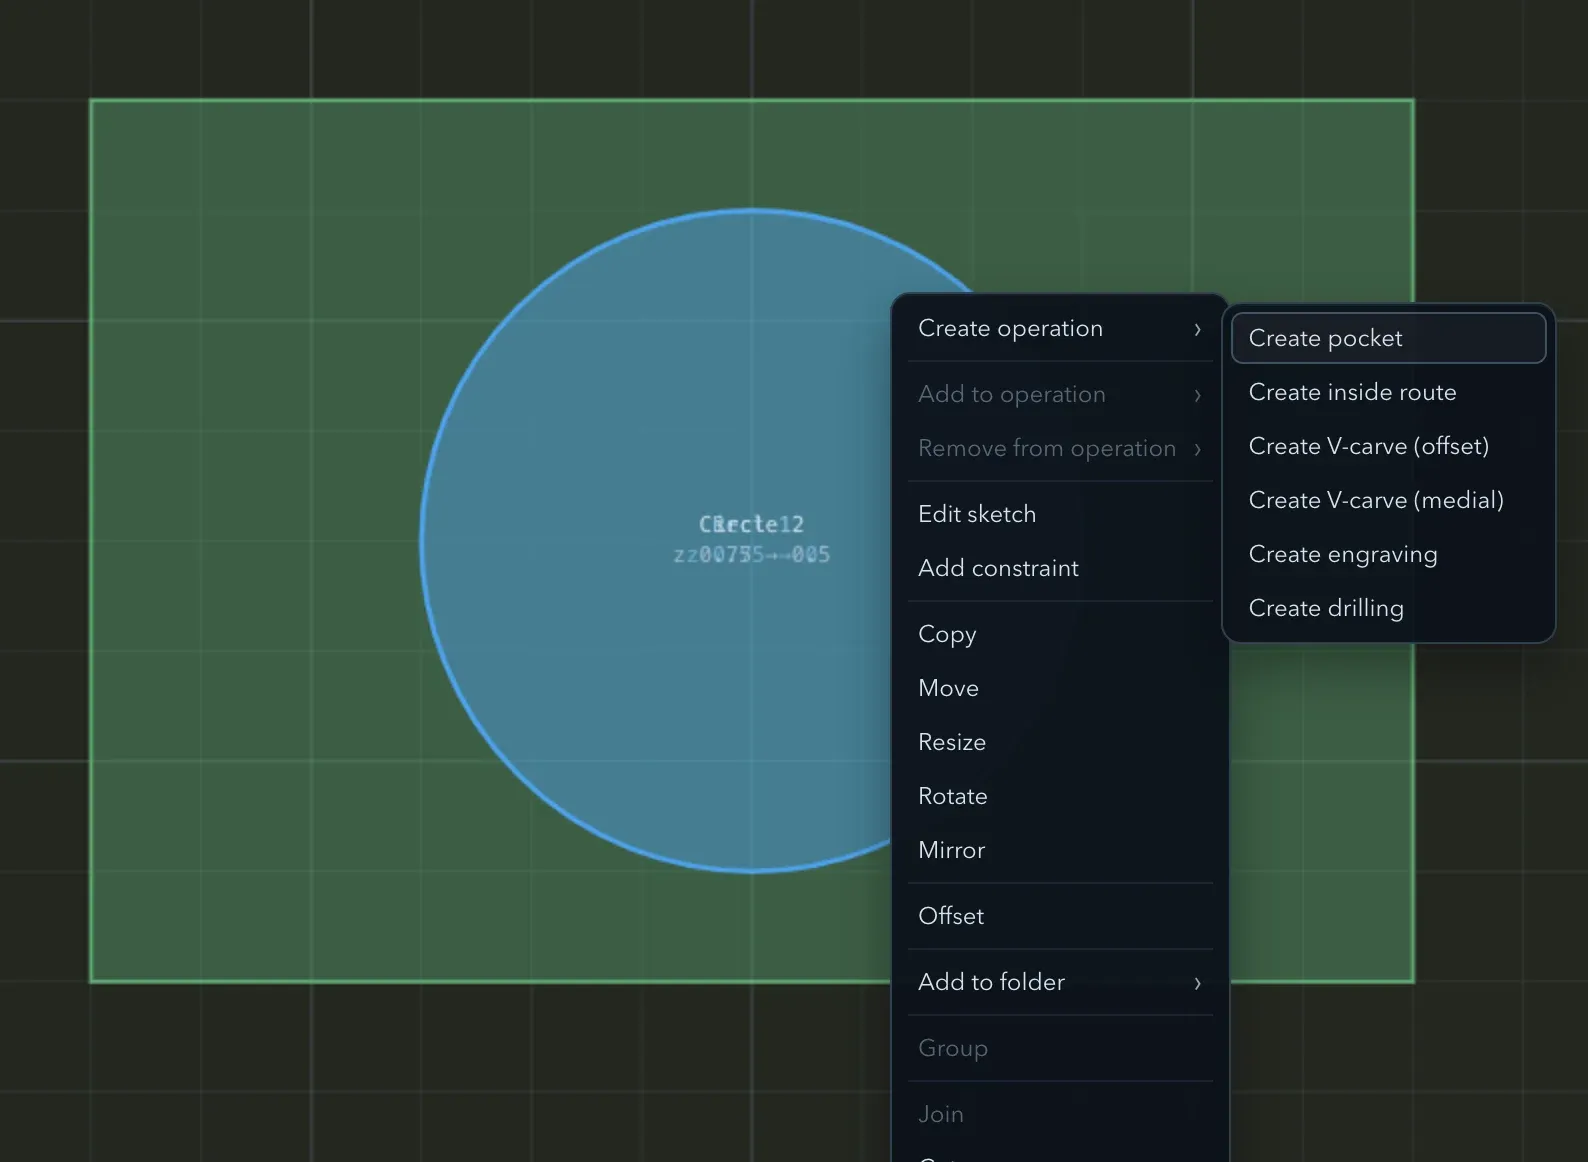Choose Resize from the context menu
Image resolution: width=1588 pixels, height=1162 pixels.
coord(1060,742)
